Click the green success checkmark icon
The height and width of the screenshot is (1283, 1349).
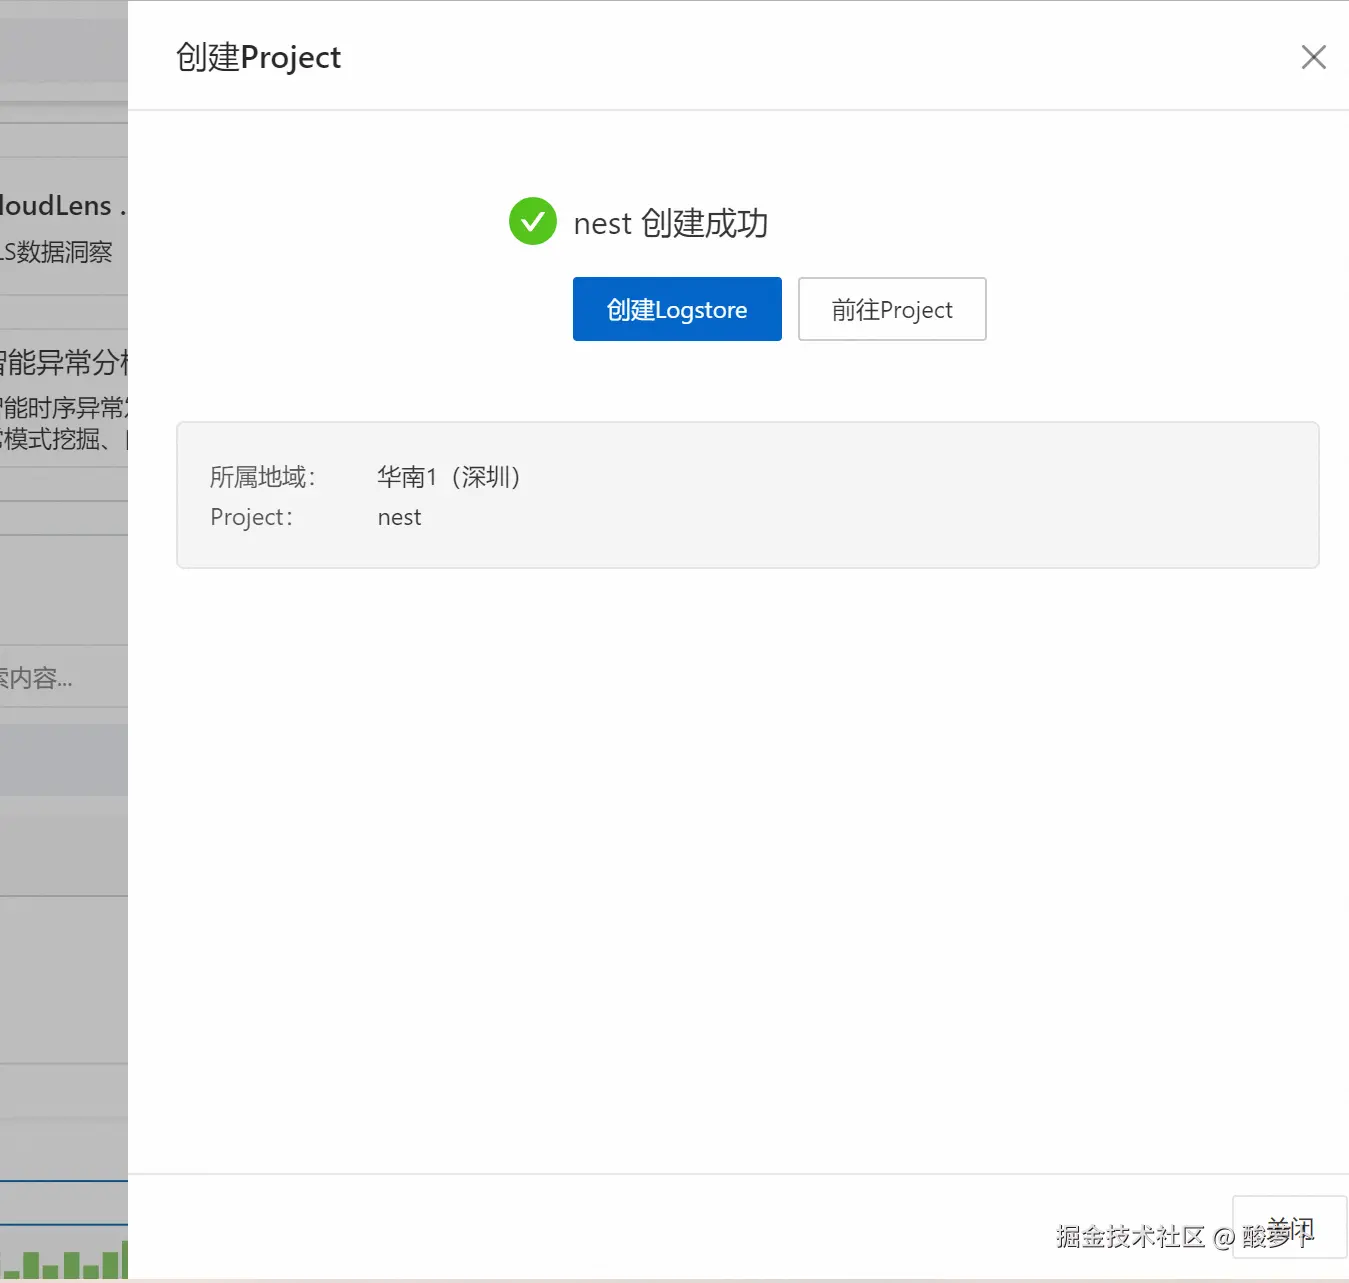(x=533, y=221)
